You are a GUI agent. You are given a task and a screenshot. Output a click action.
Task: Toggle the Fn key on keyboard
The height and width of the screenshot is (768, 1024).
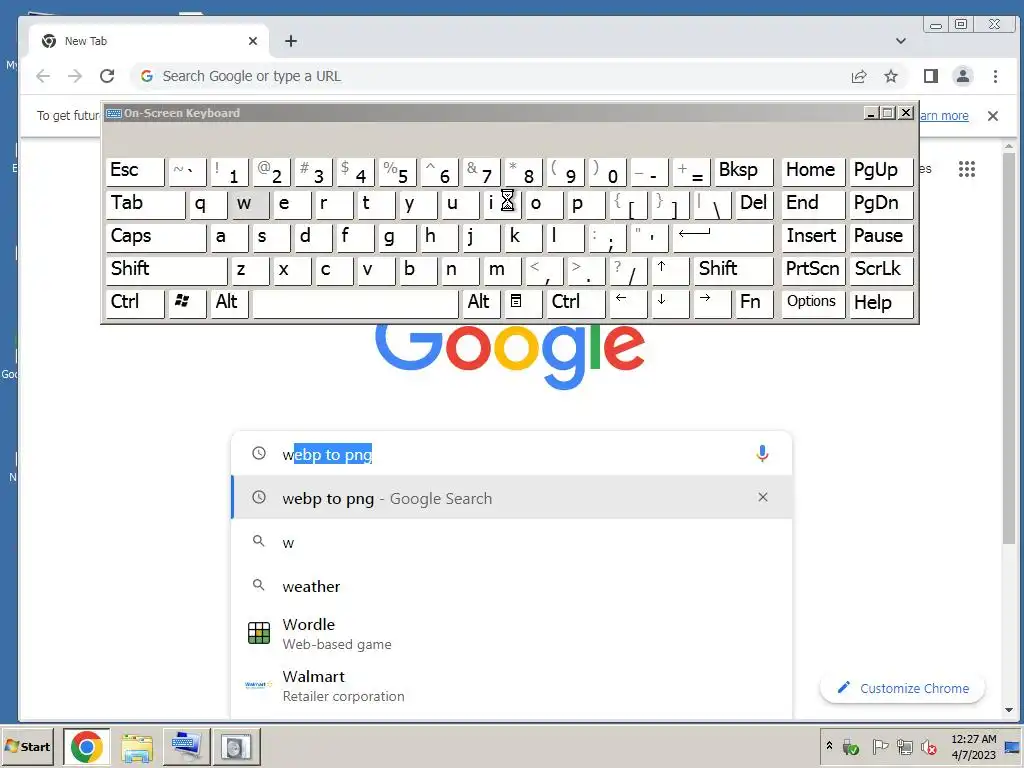pos(754,302)
